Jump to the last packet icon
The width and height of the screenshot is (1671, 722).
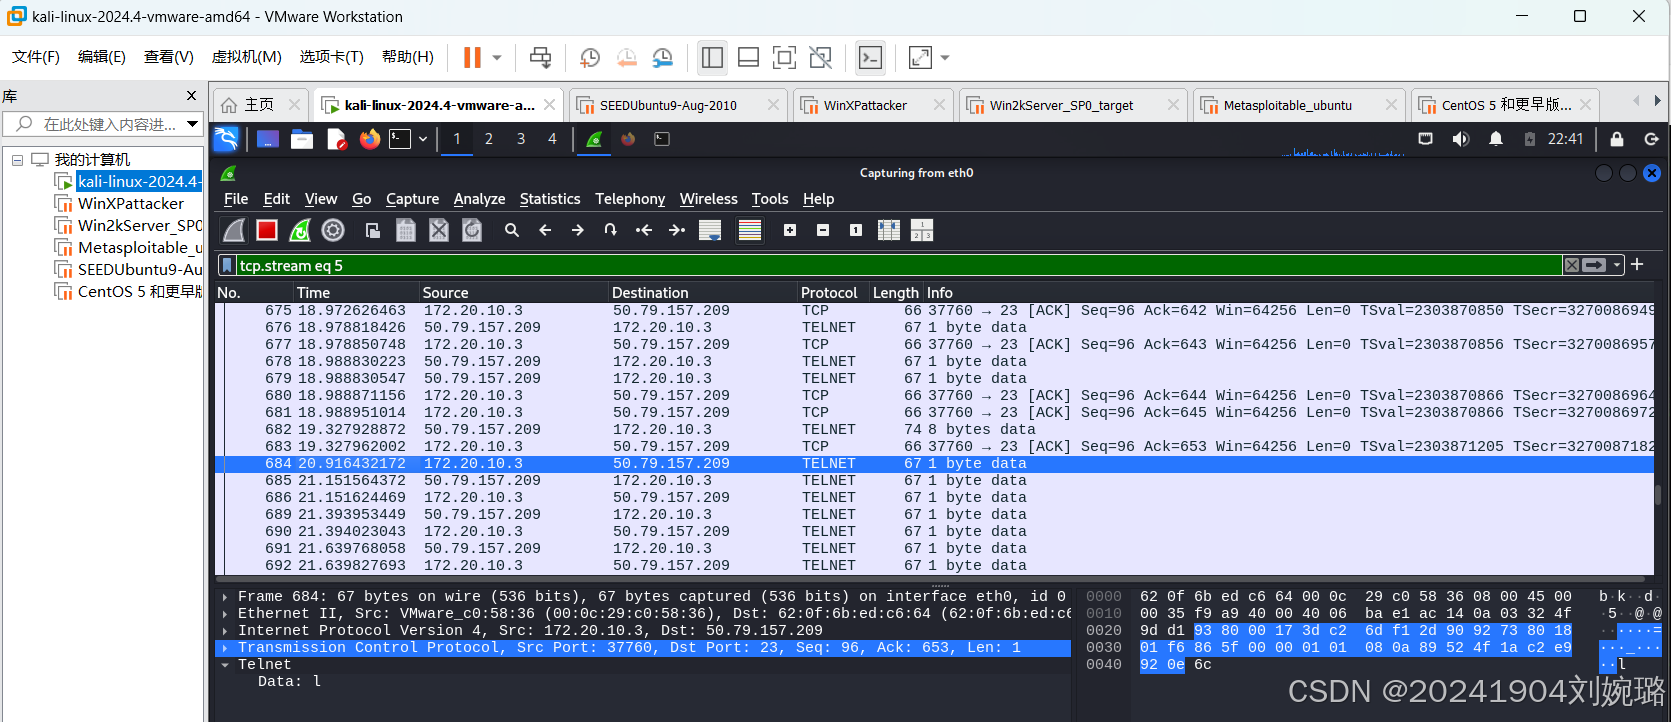677,230
